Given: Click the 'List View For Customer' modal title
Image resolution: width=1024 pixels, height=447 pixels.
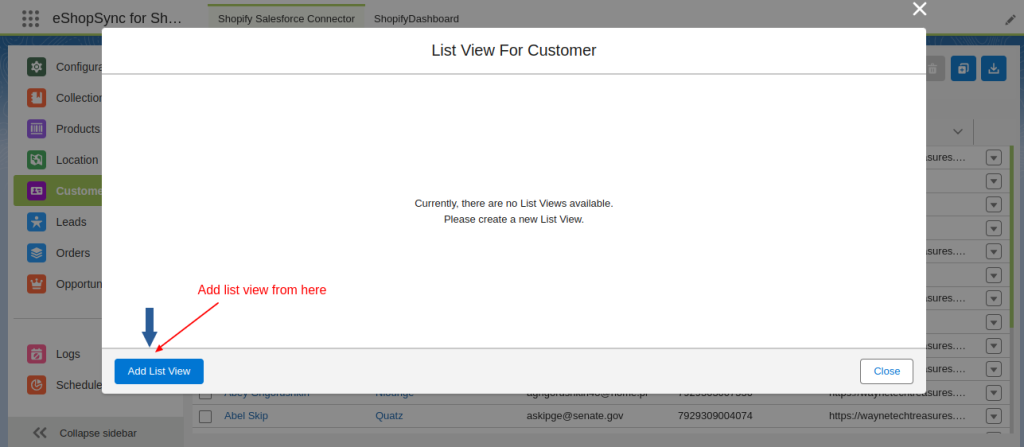Looking at the screenshot, I should coord(513,50).
